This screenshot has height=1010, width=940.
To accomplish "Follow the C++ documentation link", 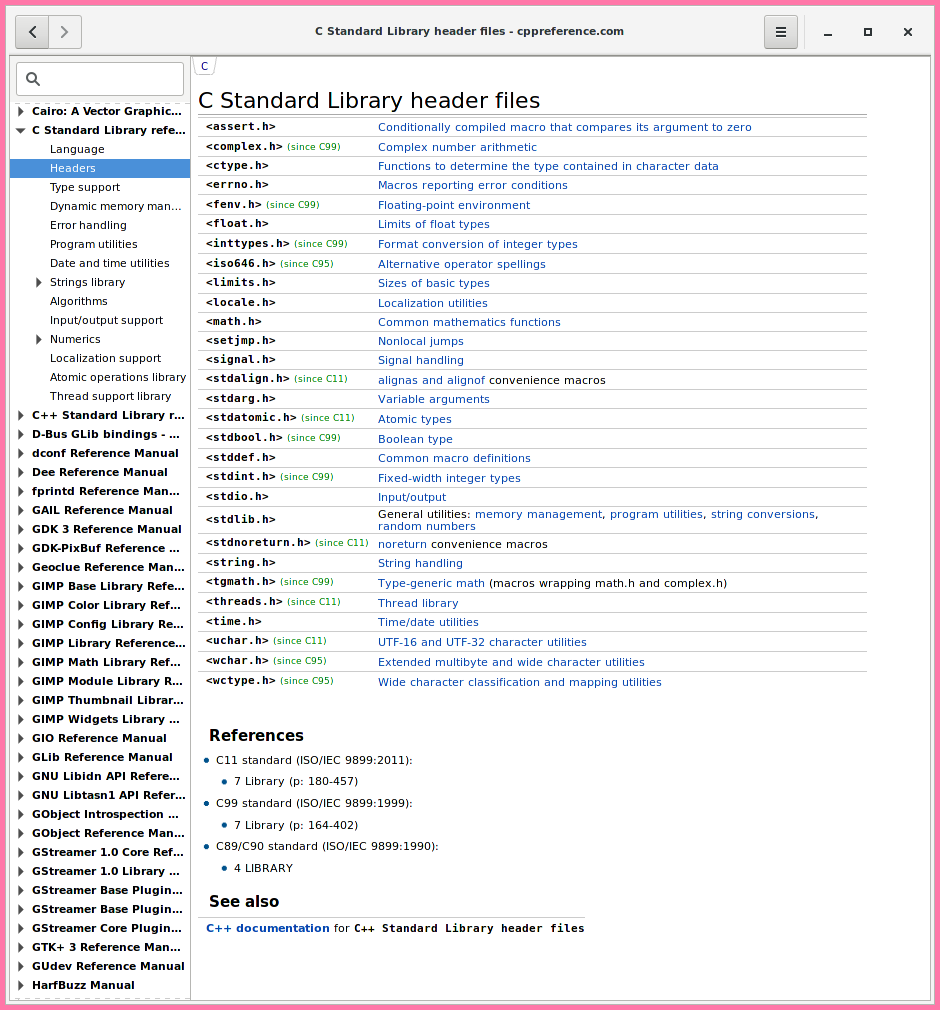I will pos(267,928).
